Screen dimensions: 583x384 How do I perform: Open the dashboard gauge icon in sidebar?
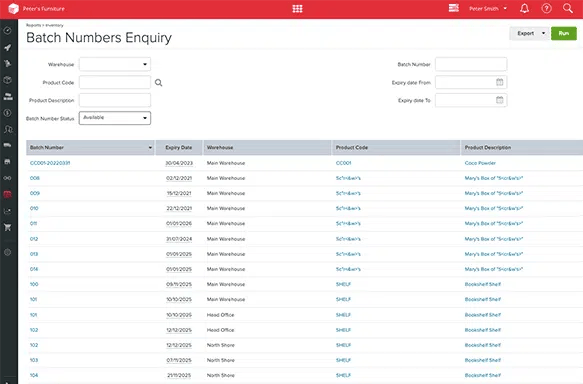[x=7, y=30]
